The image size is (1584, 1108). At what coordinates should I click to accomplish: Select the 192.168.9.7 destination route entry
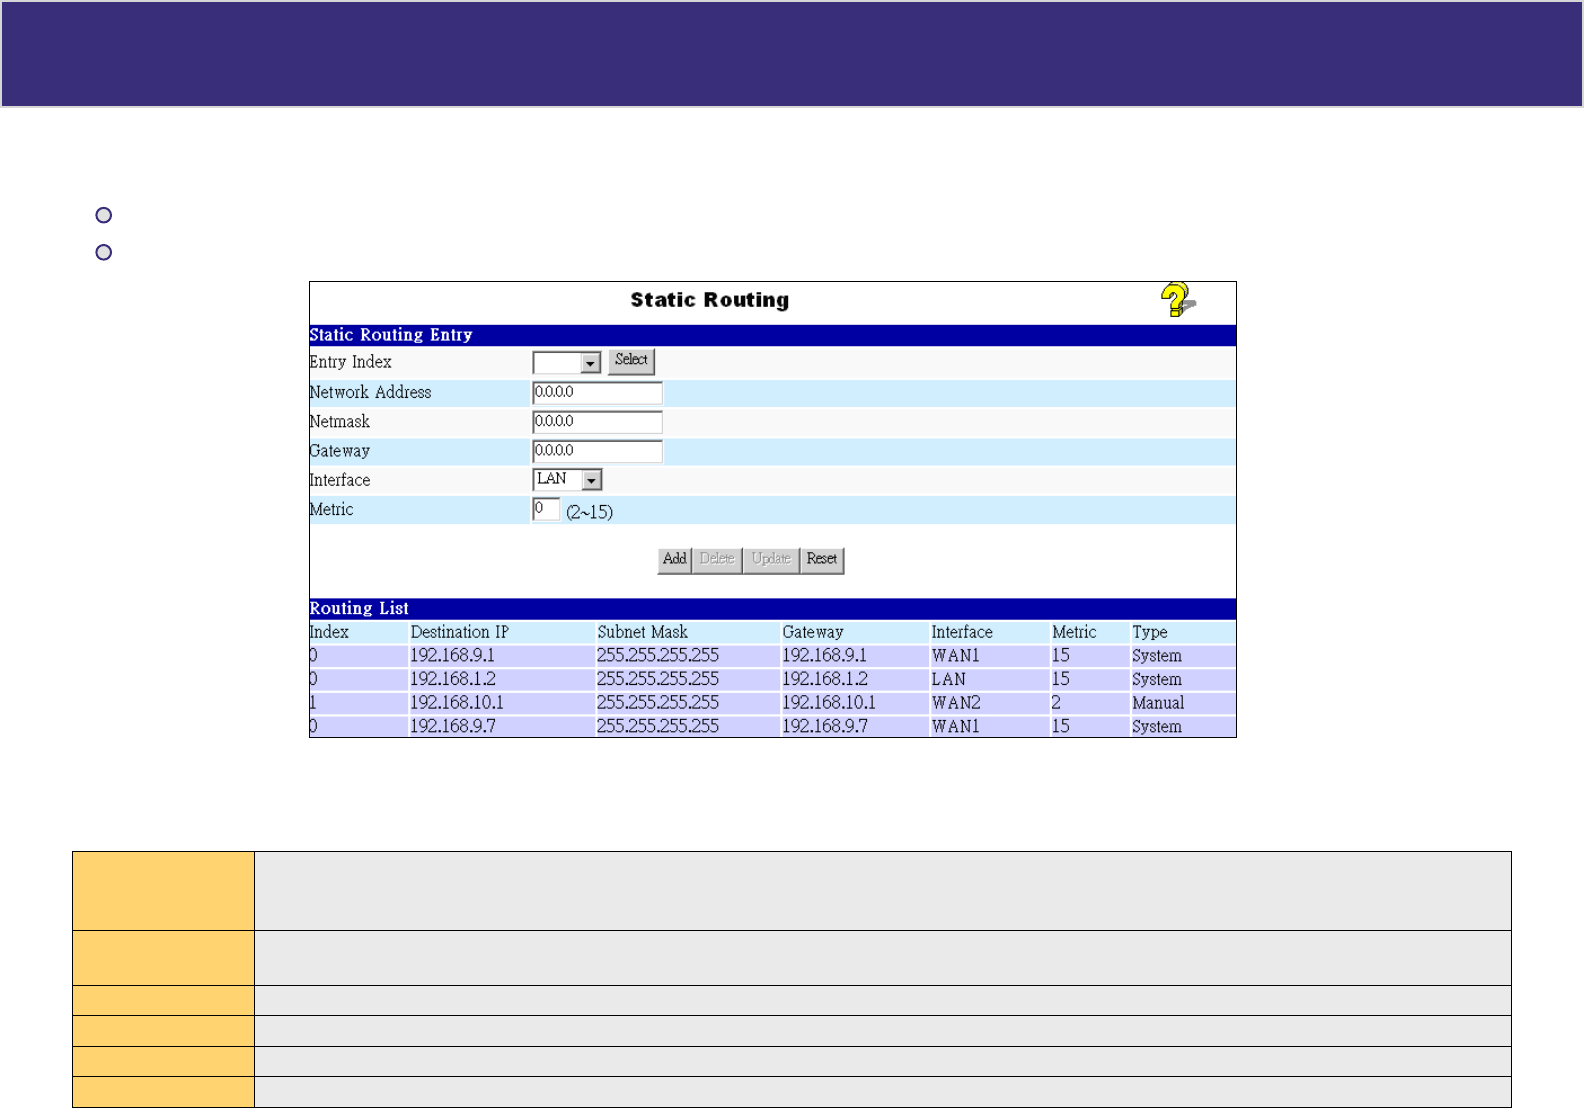pos(452,727)
